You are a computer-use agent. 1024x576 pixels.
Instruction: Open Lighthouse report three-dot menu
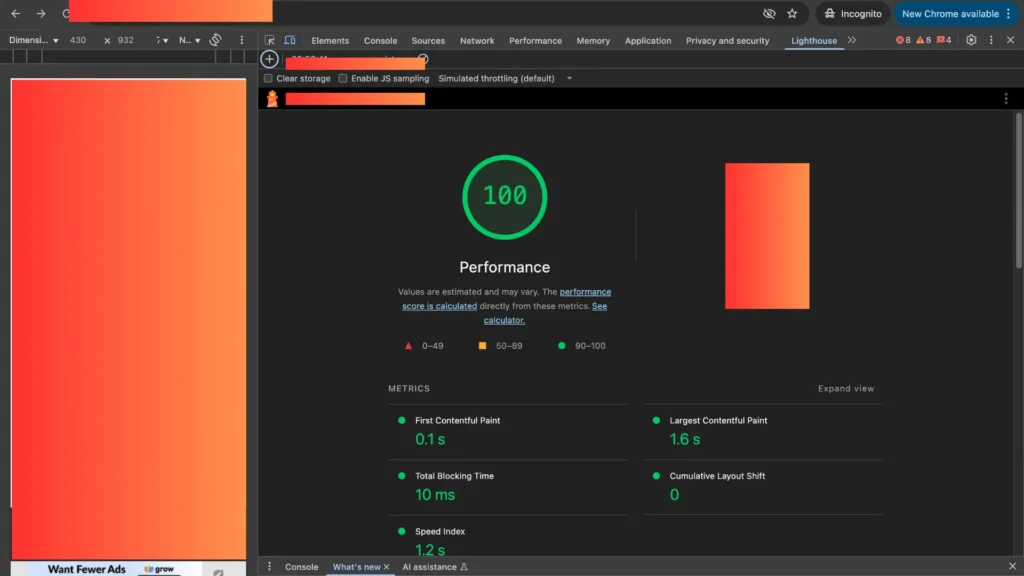[x=1006, y=98]
